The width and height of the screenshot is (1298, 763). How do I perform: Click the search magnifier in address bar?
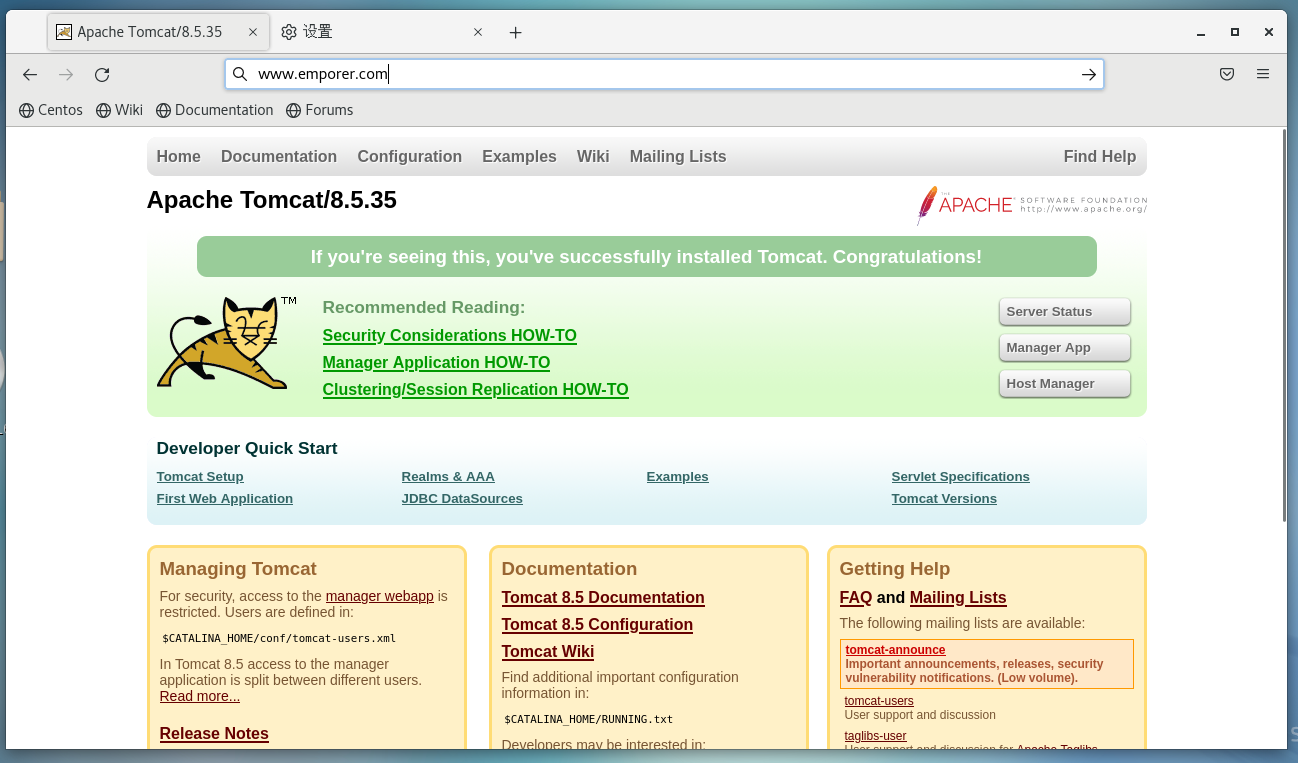240,74
